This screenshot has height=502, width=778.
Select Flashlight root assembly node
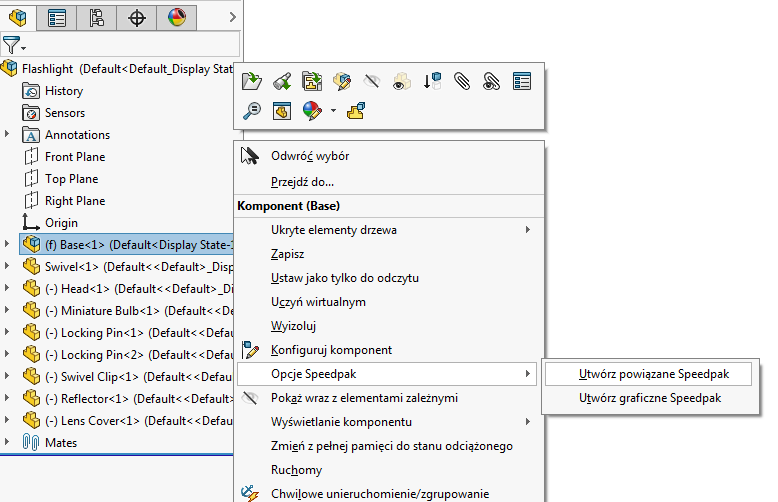tap(117, 68)
